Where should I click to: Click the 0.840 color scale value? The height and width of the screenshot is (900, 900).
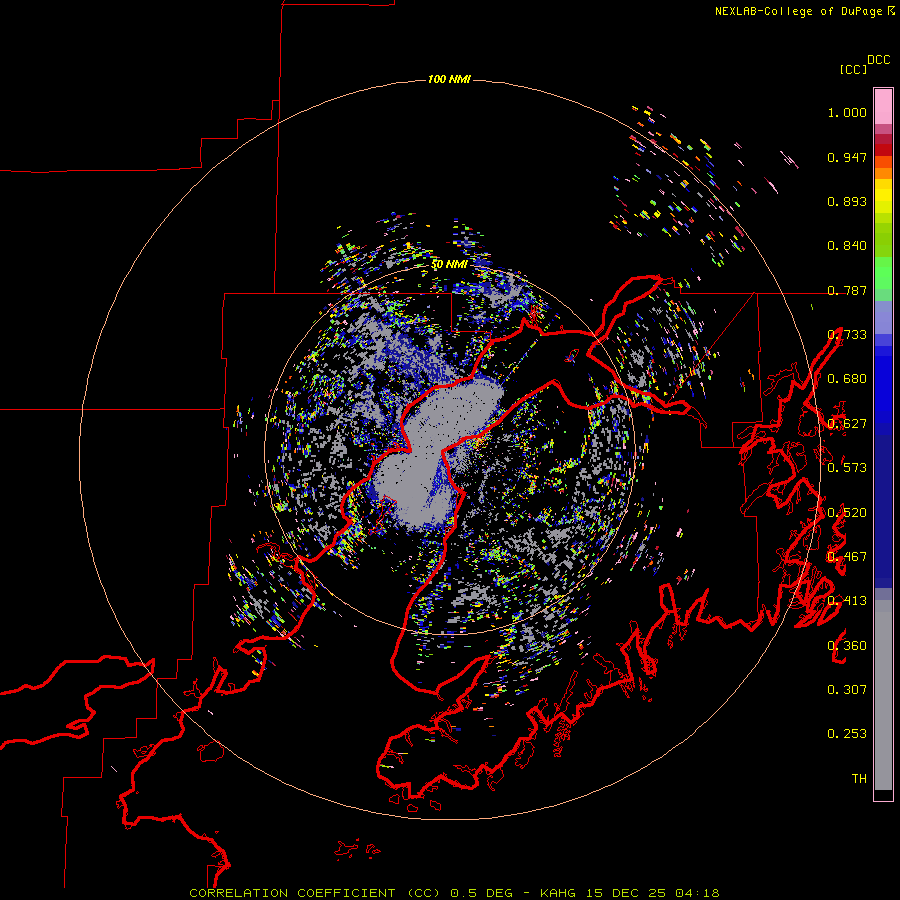pos(847,246)
